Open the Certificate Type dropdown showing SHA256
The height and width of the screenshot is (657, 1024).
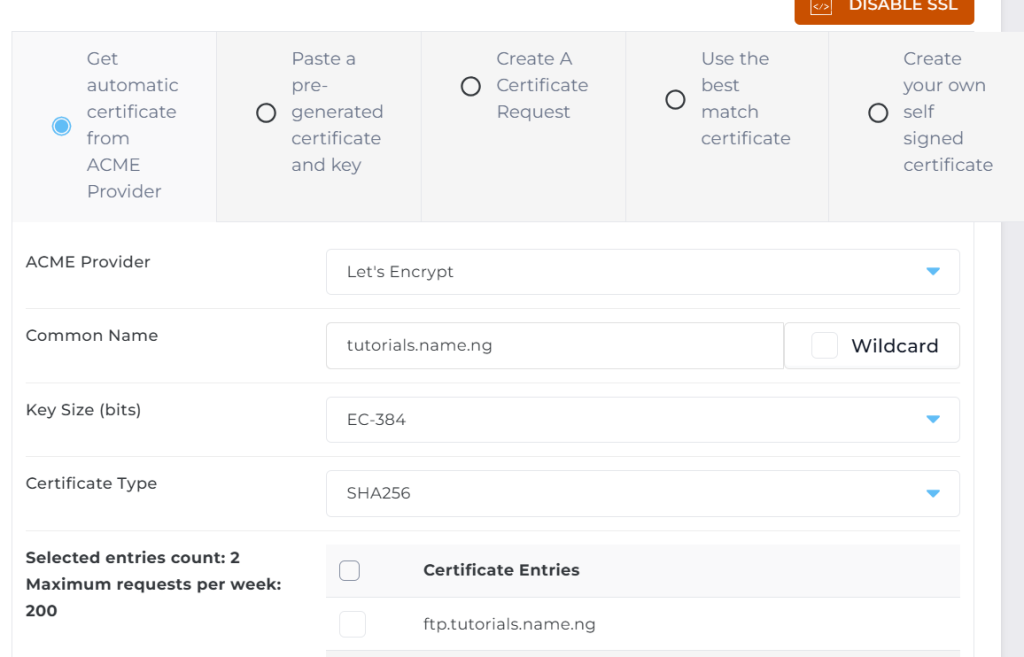(x=642, y=493)
